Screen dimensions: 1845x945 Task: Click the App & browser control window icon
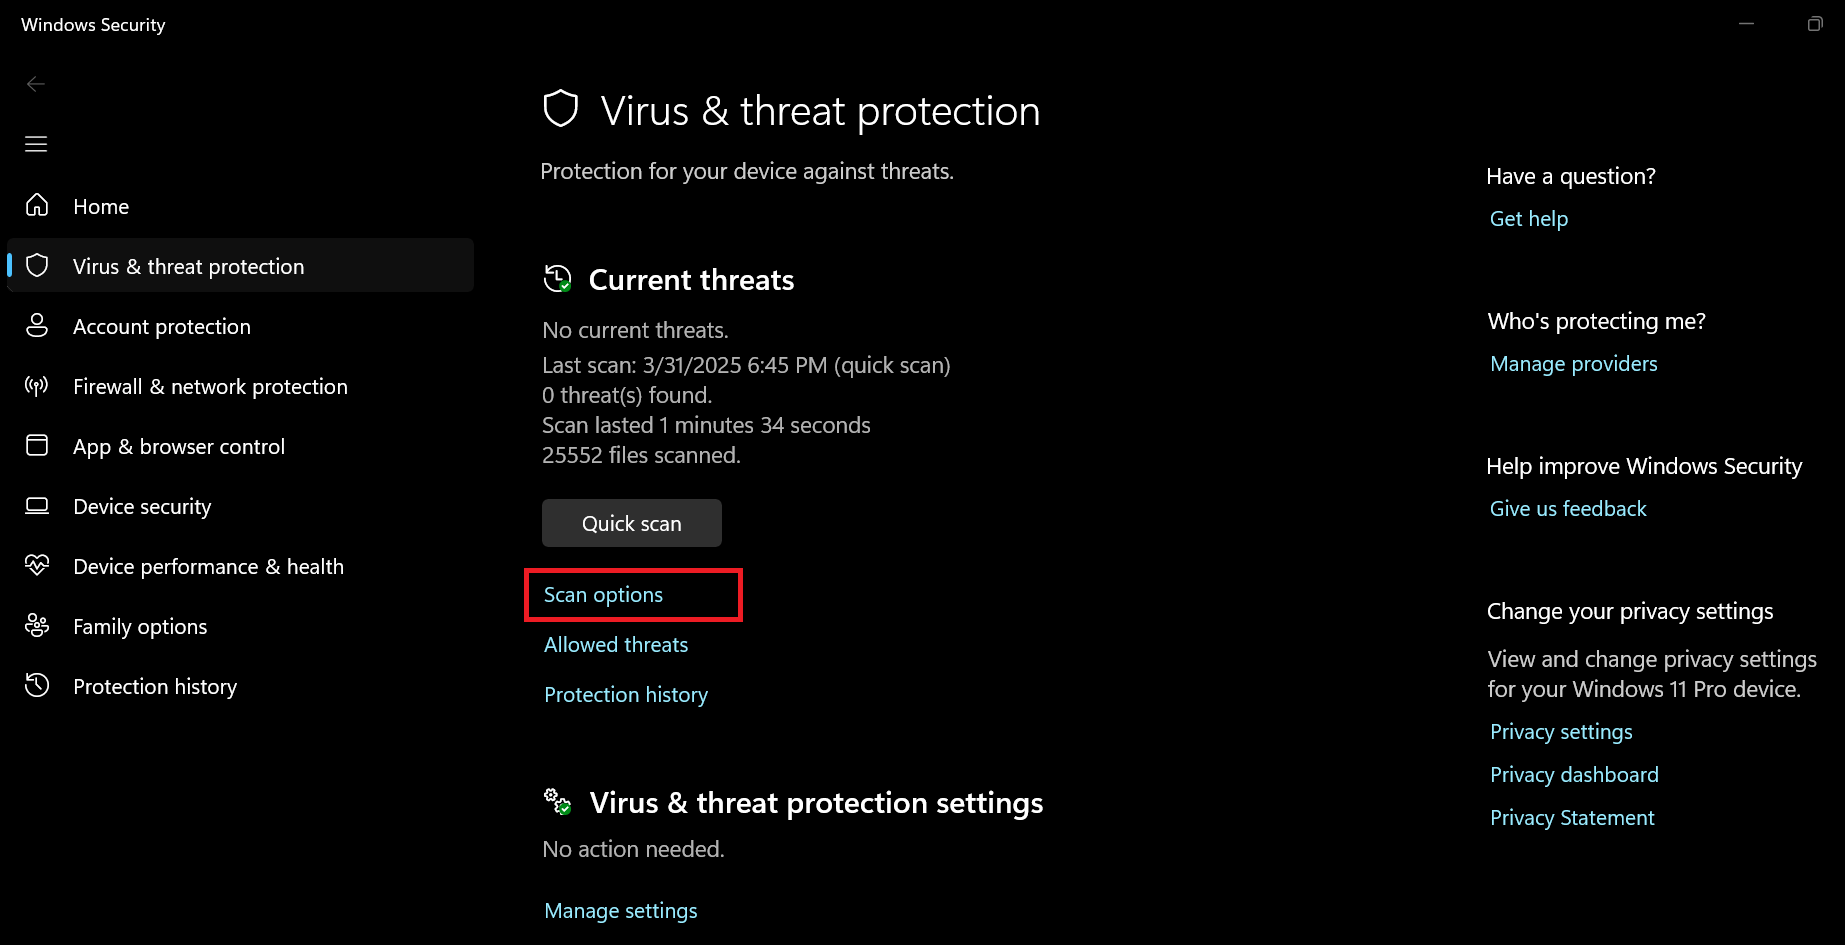(37, 446)
